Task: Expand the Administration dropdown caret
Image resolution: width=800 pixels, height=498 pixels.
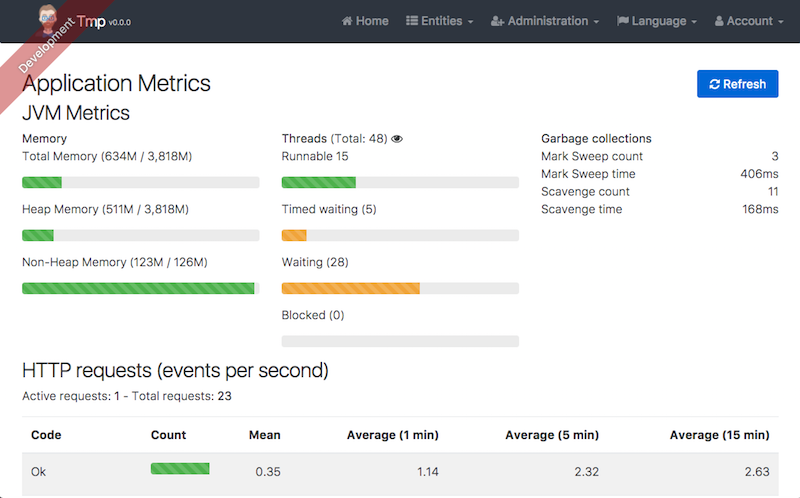Action: [596, 22]
